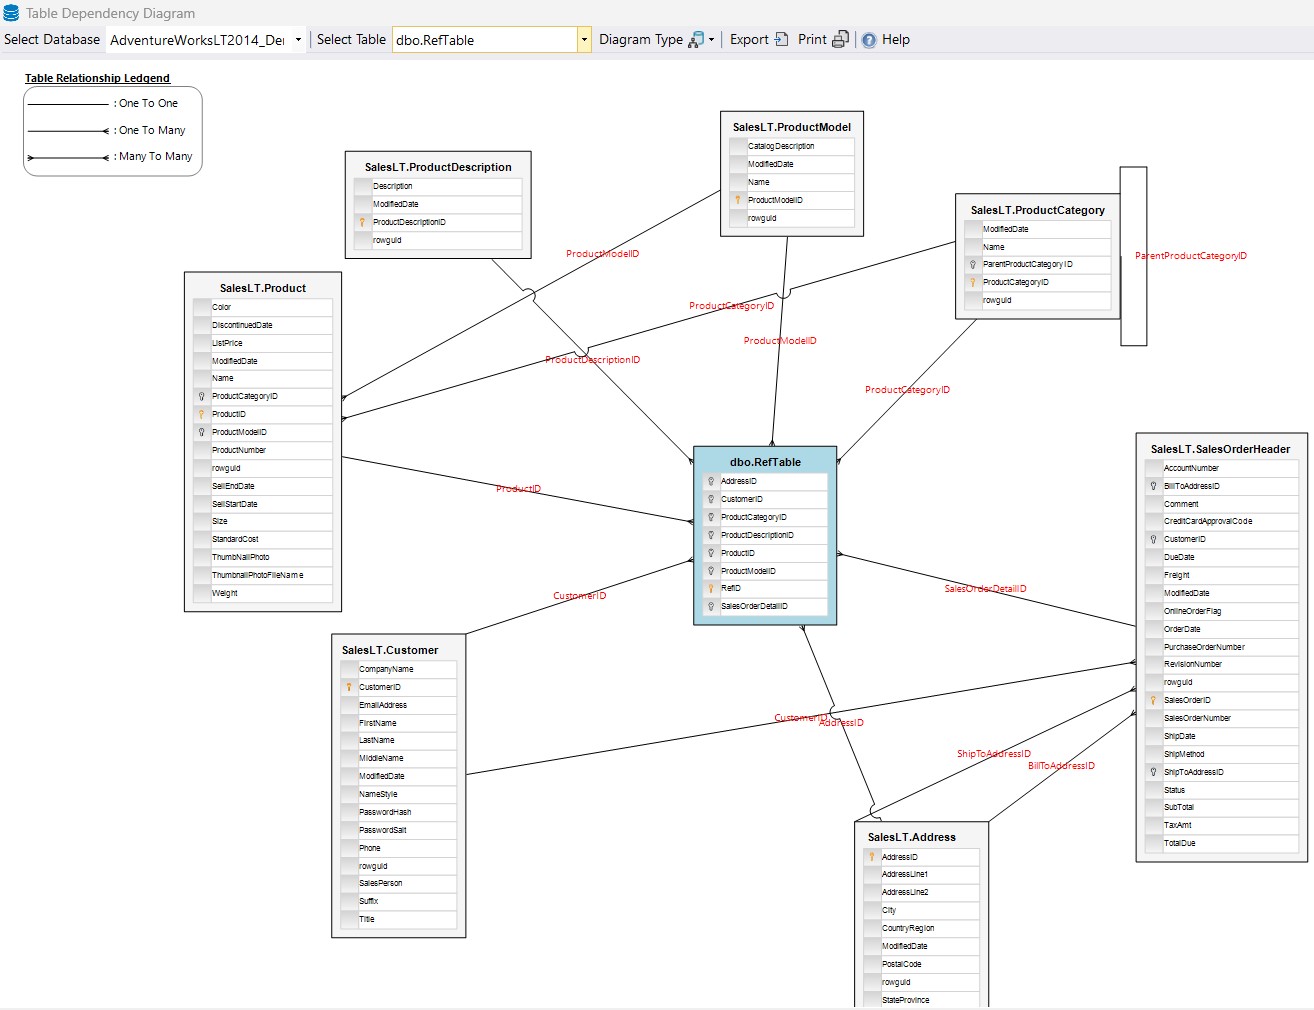
Task: Click the Help question mark icon
Action: [869, 40]
